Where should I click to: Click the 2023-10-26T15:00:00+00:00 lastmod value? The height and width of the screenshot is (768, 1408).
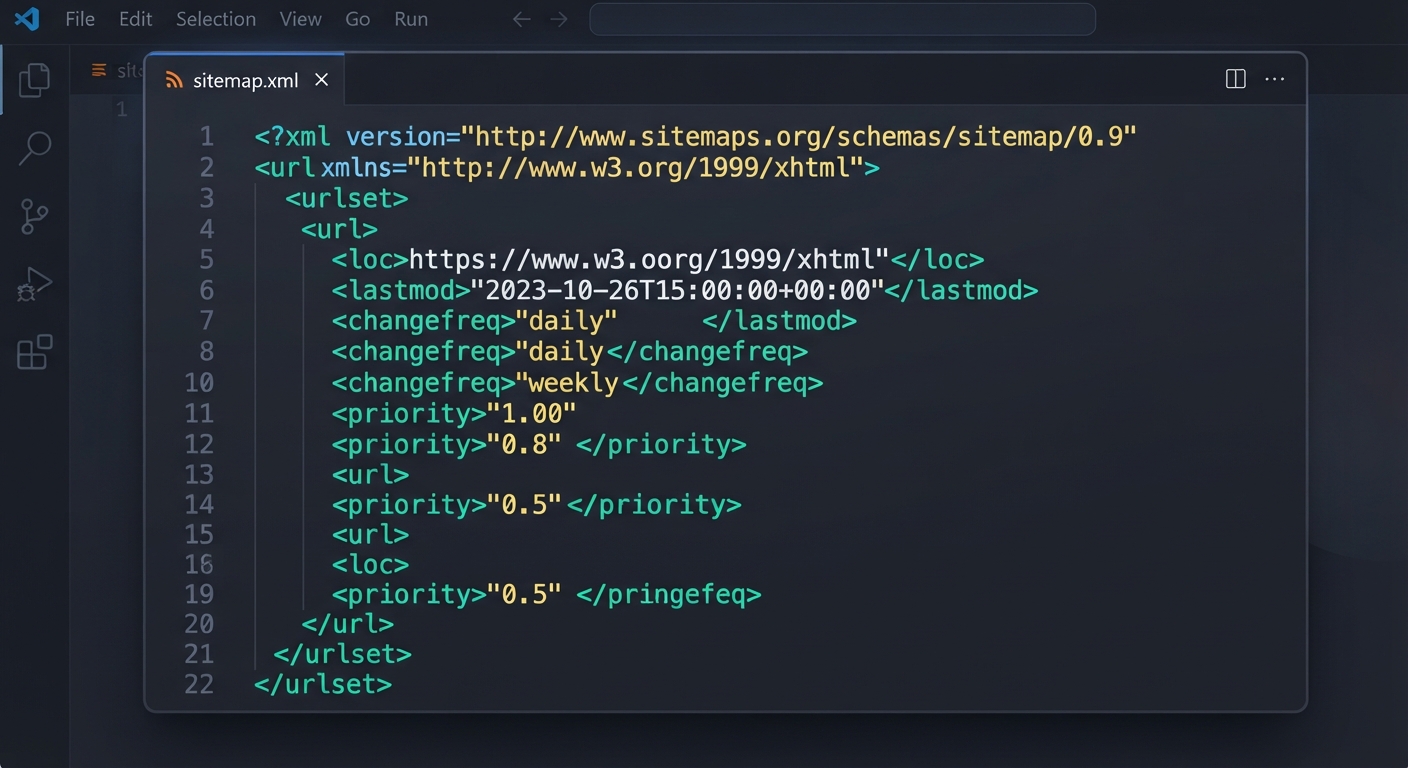(x=677, y=291)
